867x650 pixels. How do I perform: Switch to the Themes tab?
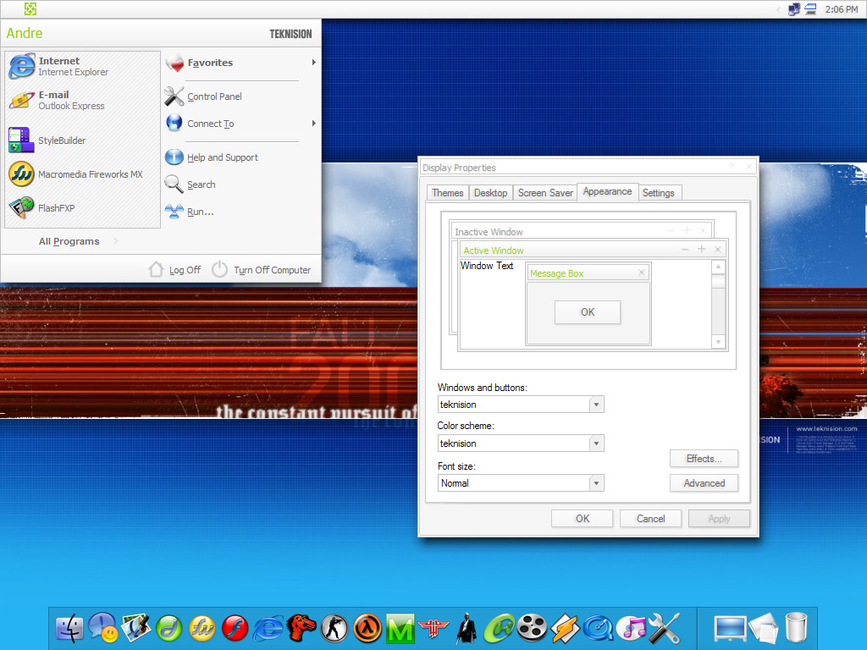tap(447, 193)
